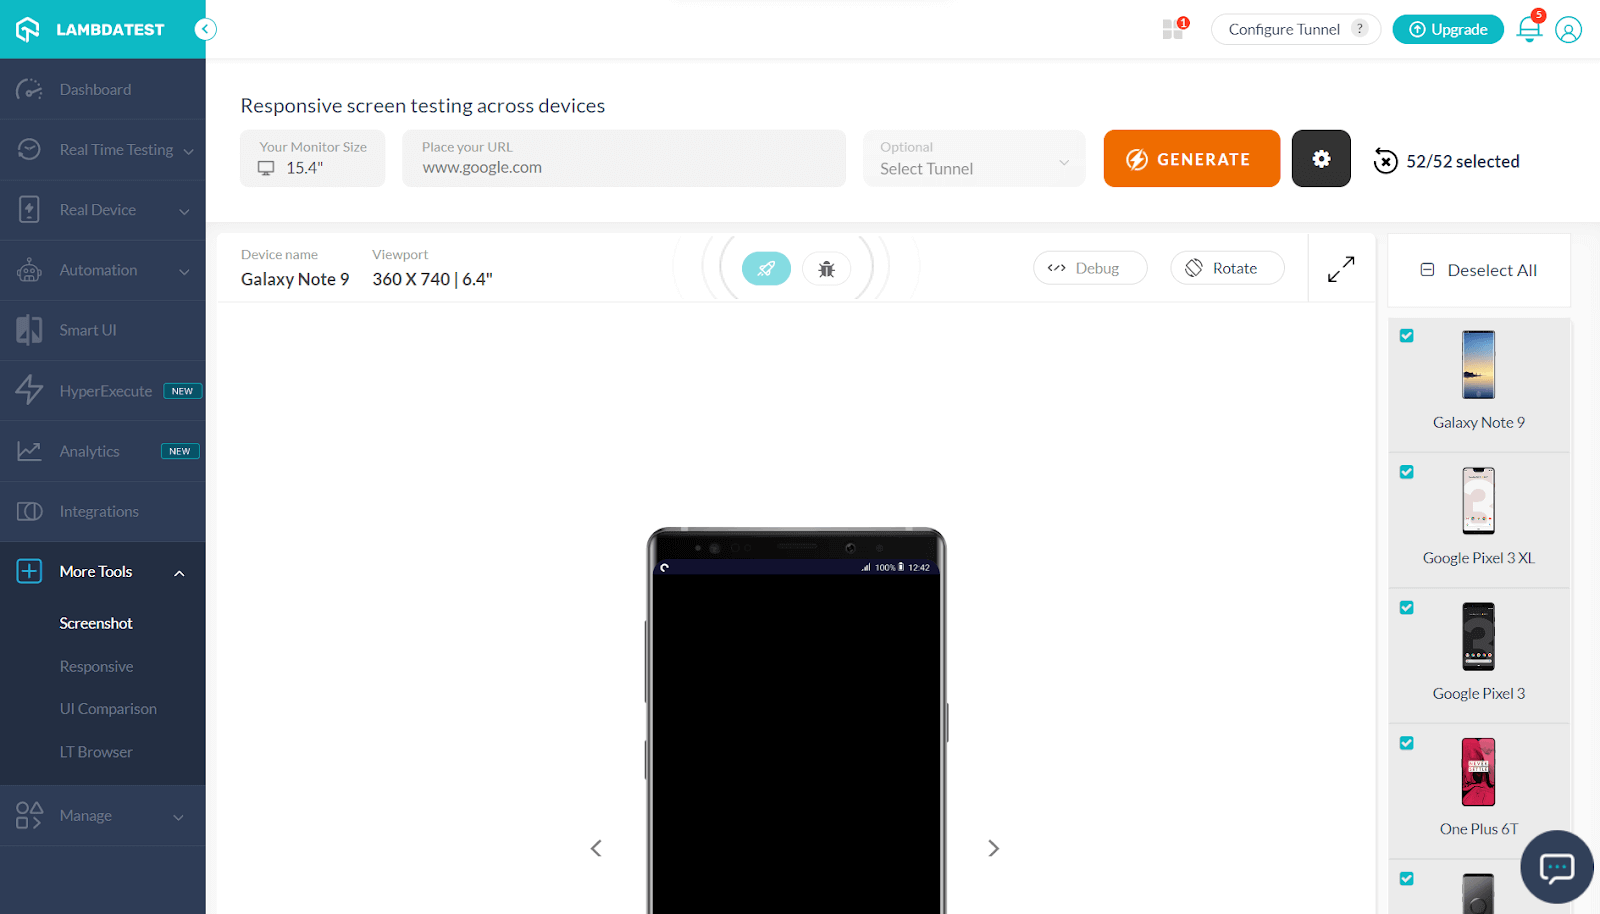Open the bug debugging icon next to the rocket
Image resolution: width=1600 pixels, height=914 pixels.
tap(826, 268)
